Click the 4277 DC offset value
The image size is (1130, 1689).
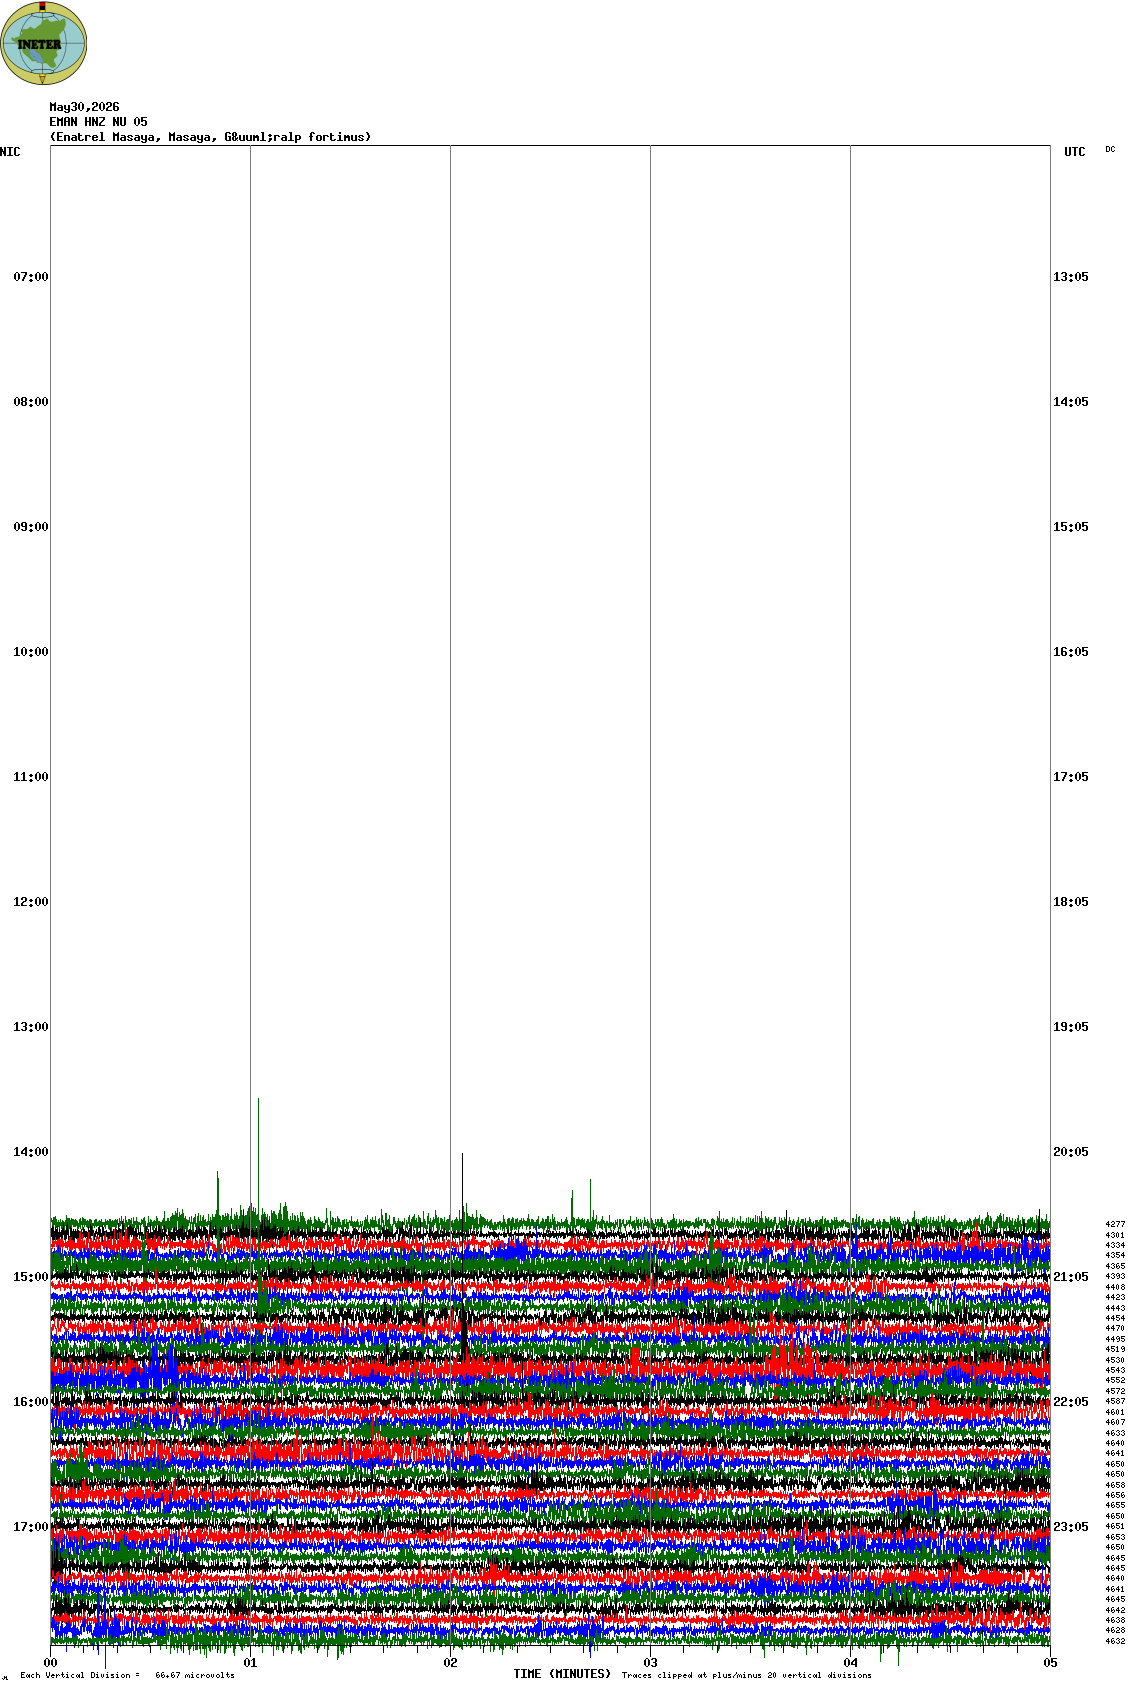click(x=1115, y=1224)
